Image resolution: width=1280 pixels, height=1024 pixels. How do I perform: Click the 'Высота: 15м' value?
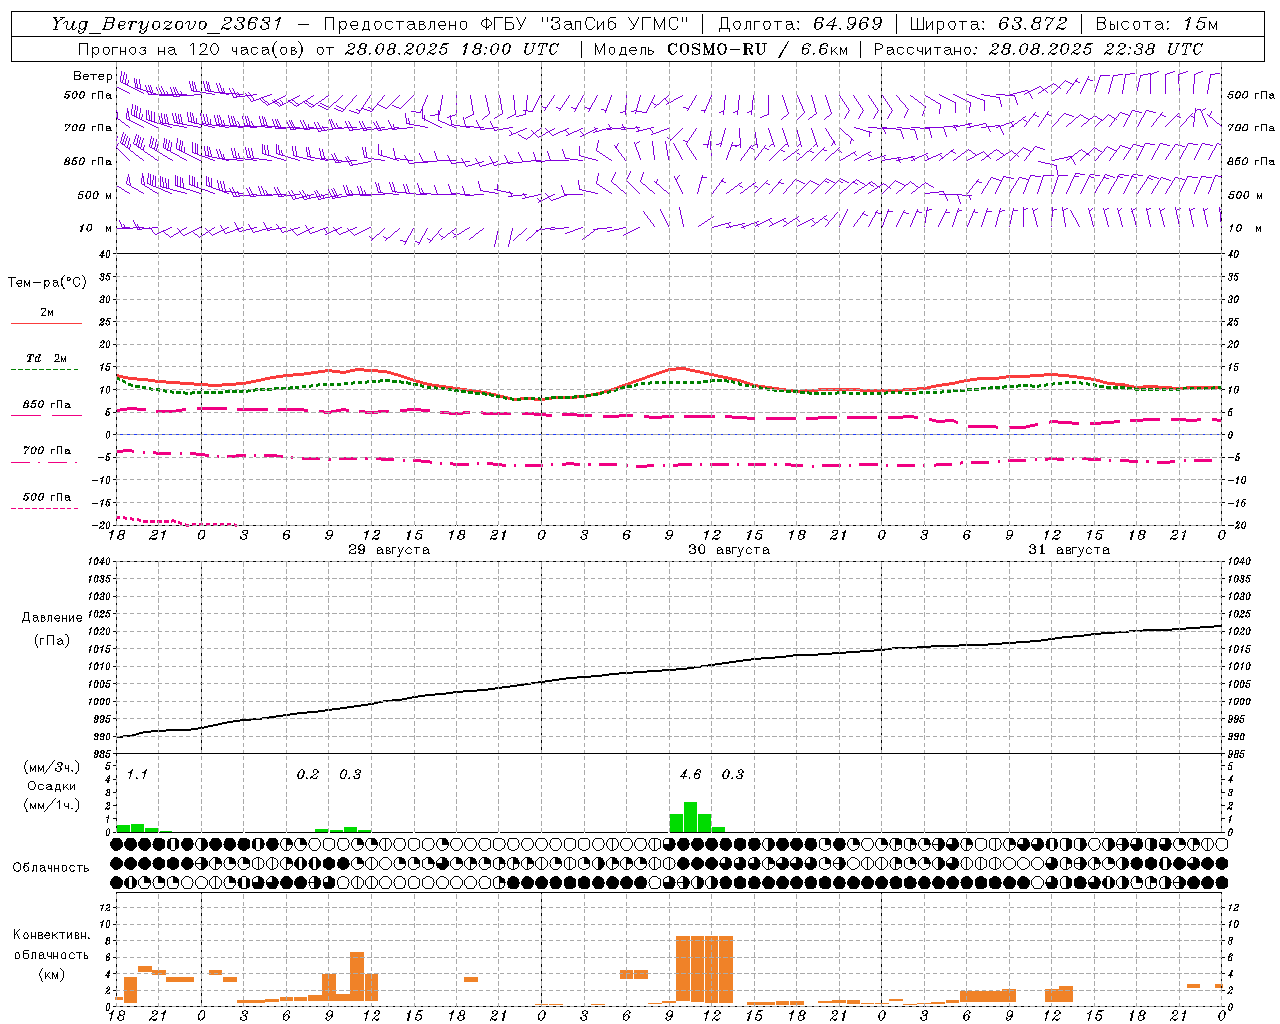[x=1157, y=24]
